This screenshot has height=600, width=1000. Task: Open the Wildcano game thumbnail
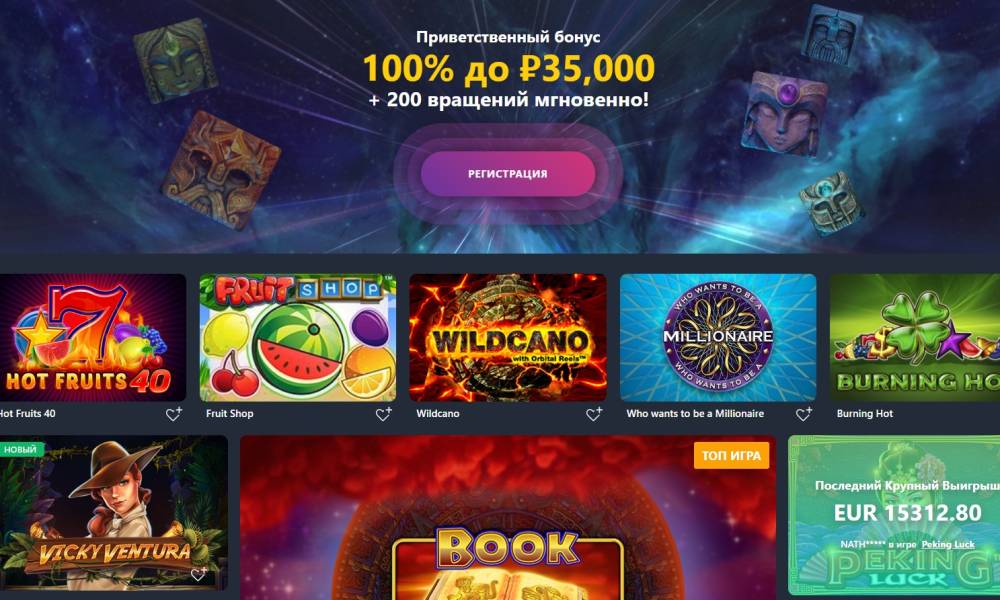pyautogui.click(x=508, y=338)
